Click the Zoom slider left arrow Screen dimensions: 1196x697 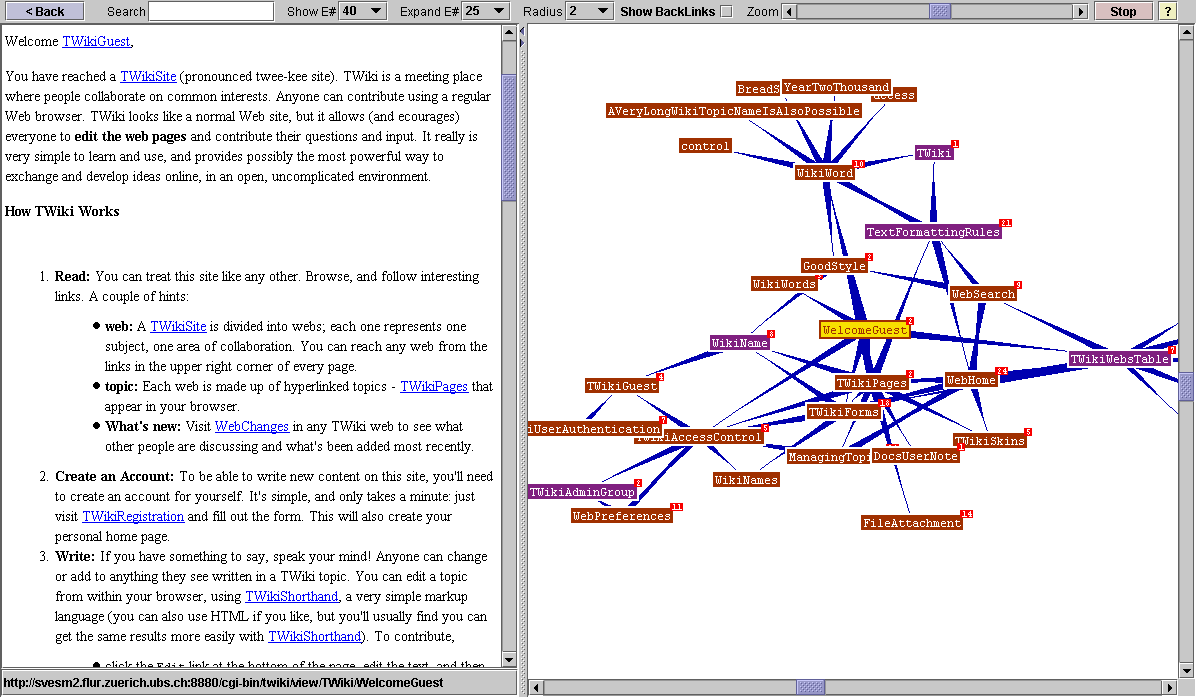pyautogui.click(x=789, y=12)
